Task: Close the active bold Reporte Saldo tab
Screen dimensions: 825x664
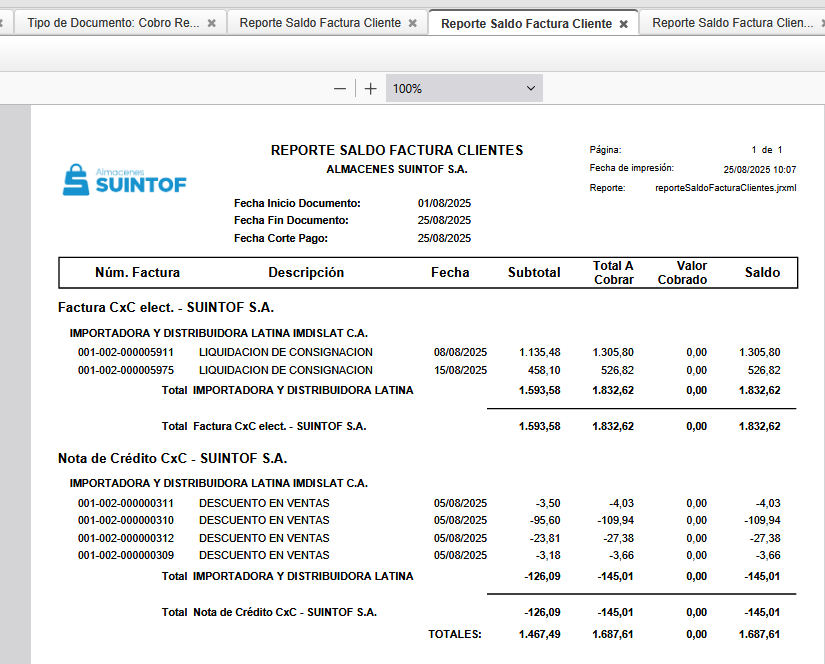Action: point(624,23)
